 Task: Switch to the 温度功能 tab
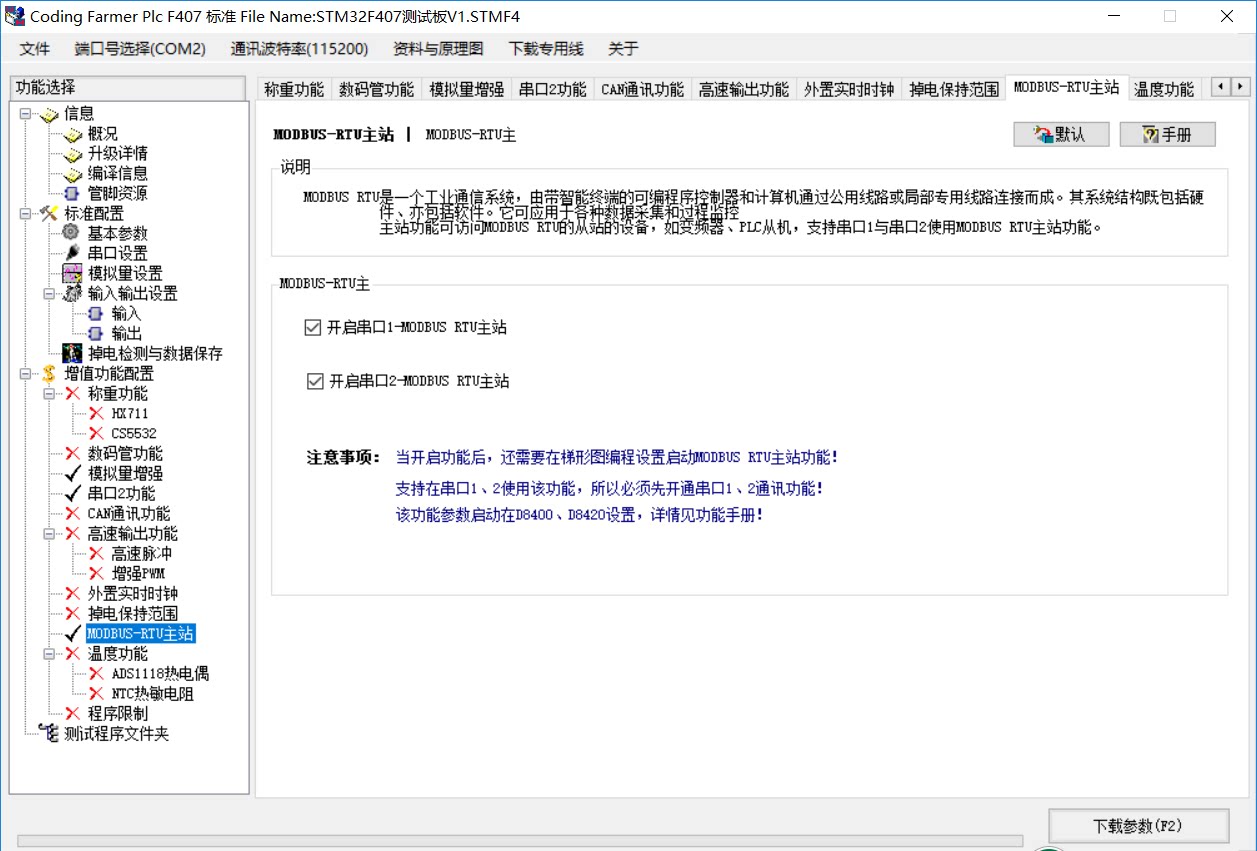pyautogui.click(x=1163, y=89)
